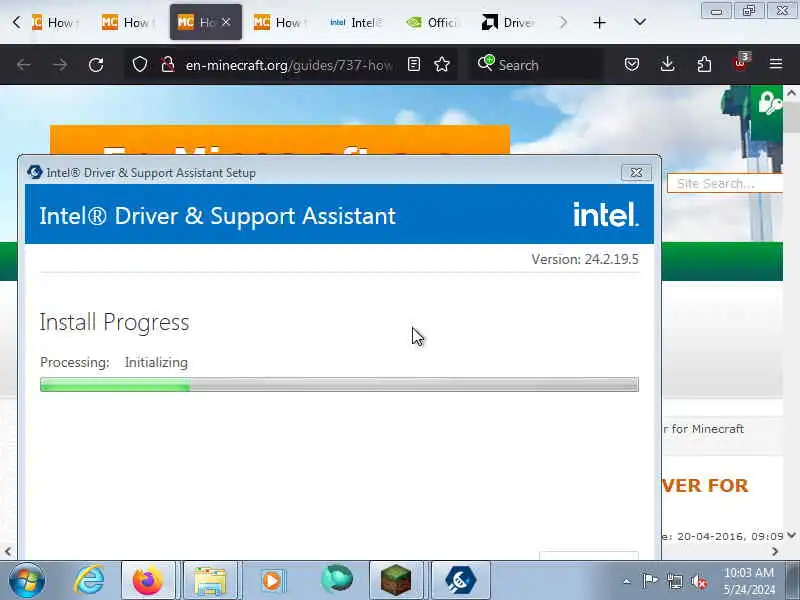Launch Internet Explorer from taskbar
The height and width of the screenshot is (600, 800).
(89, 580)
